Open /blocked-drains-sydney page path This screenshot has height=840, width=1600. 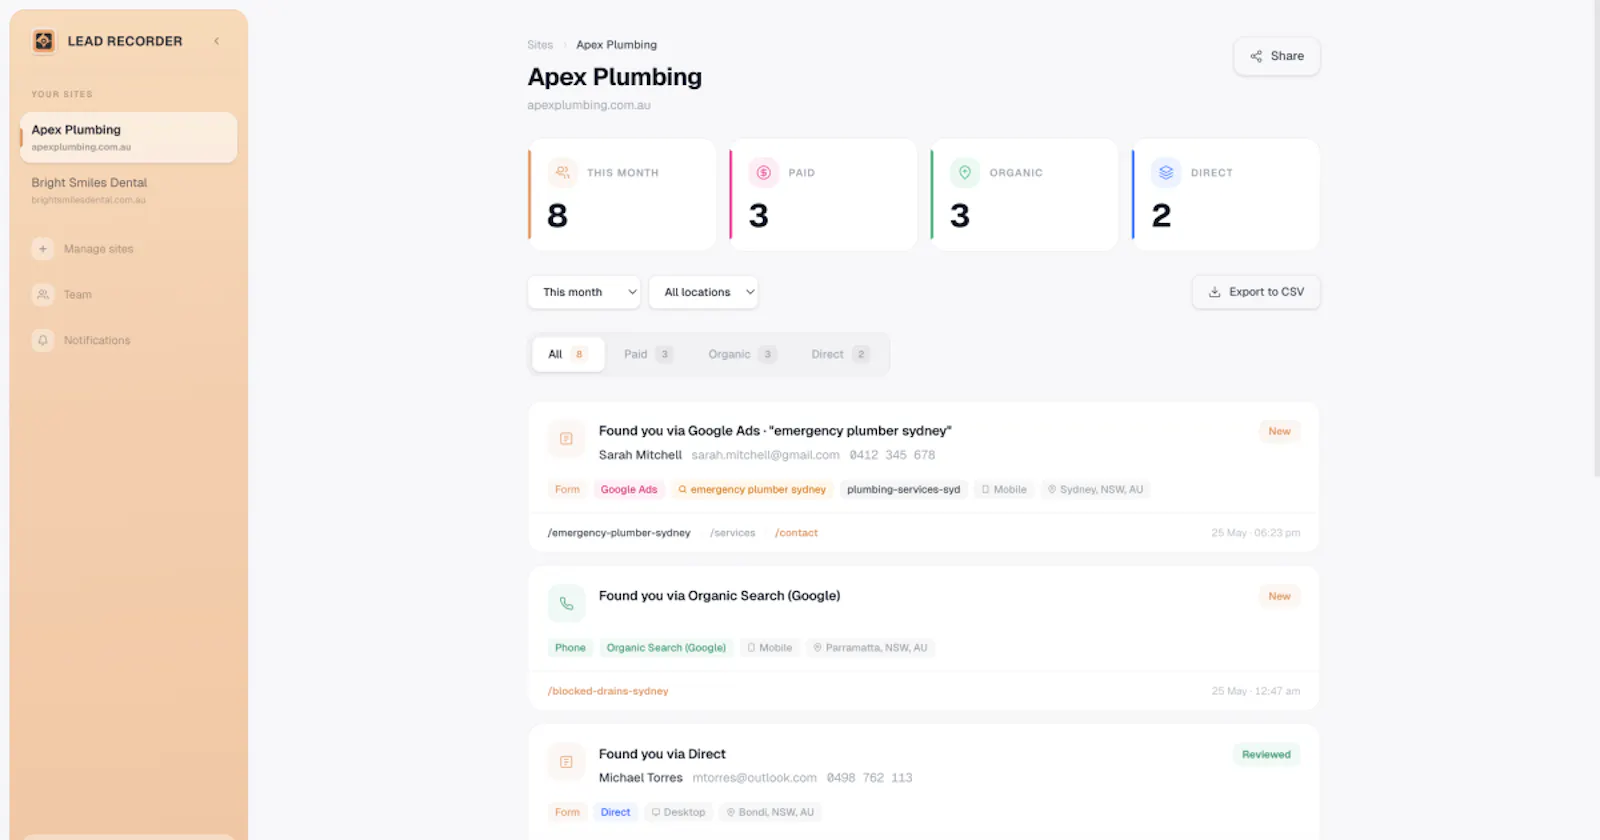tap(608, 691)
